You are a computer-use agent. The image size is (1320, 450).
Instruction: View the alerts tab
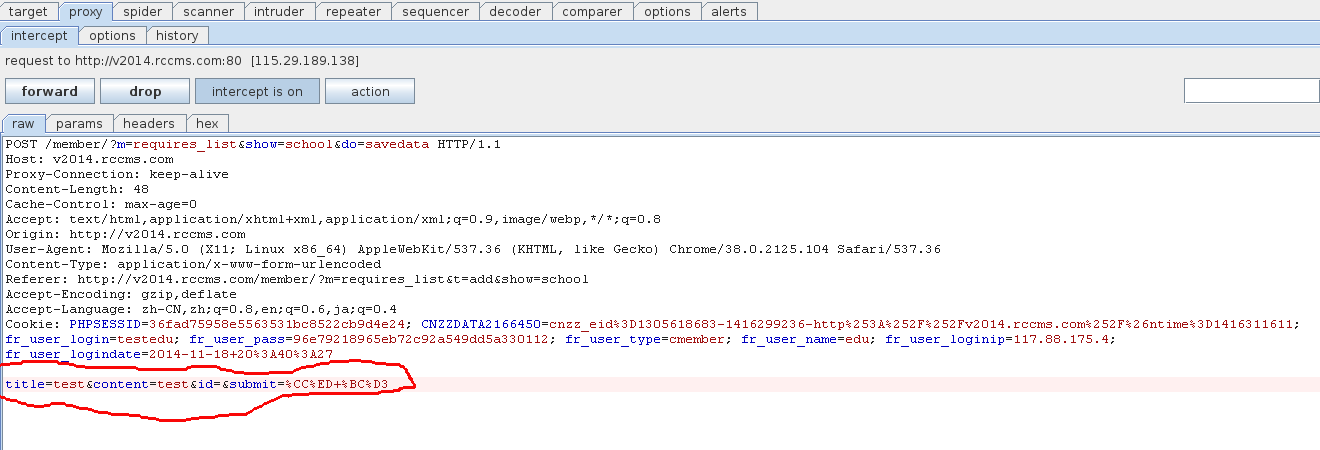[x=730, y=12]
